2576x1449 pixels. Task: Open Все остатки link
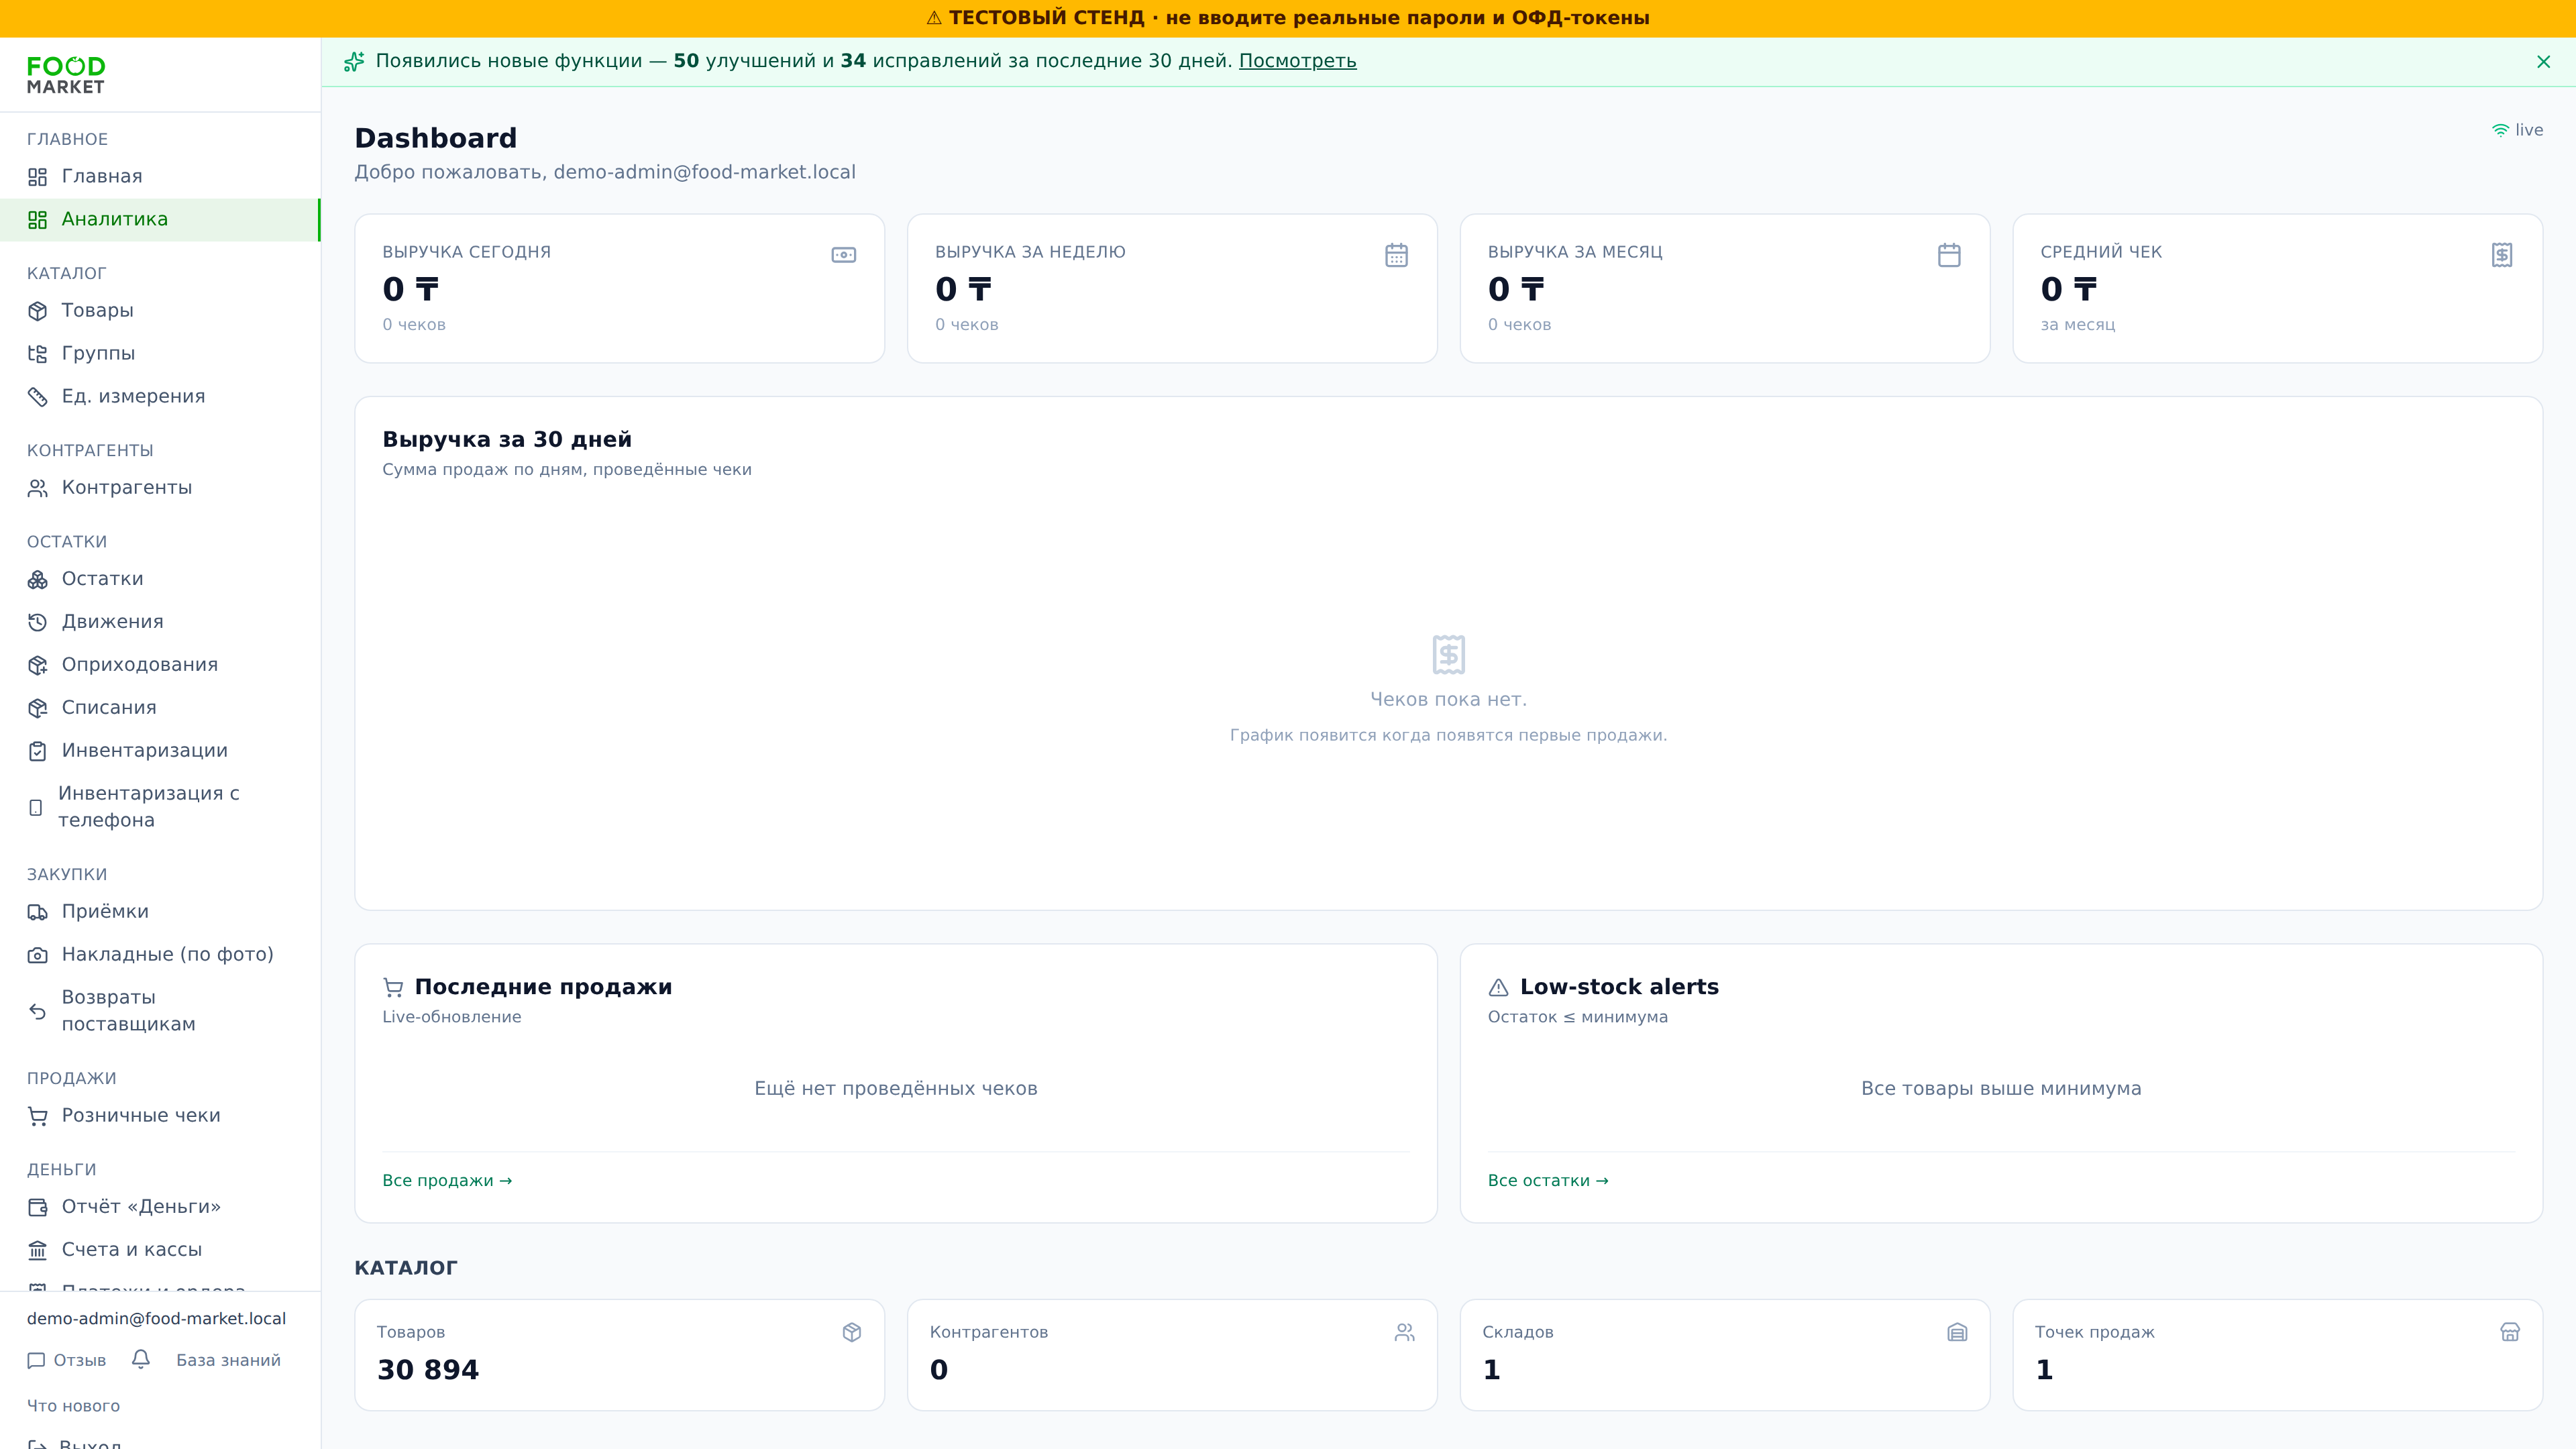click(1548, 1180)
